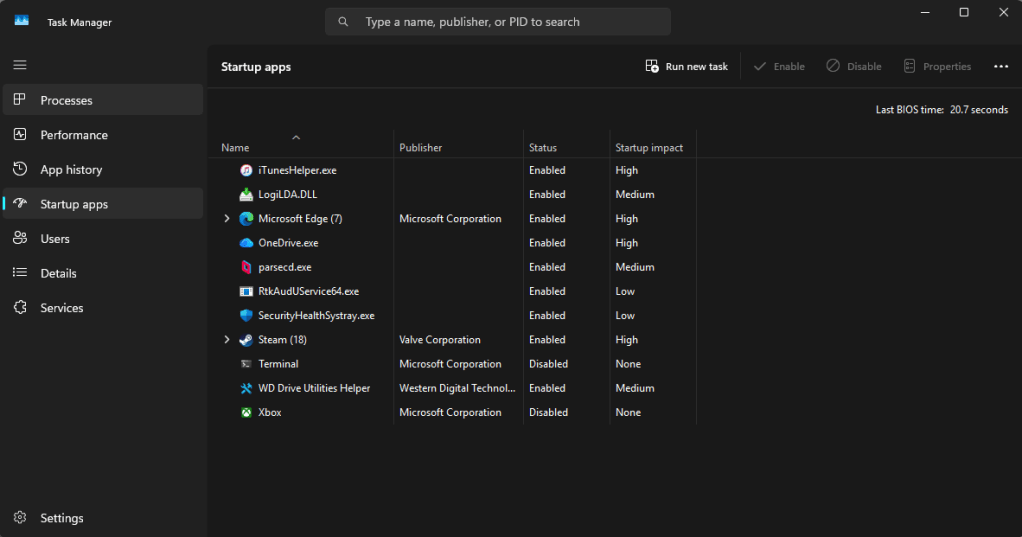Open the hamburger navigation menu
This screenshot has height=537, width=1022.
[20, 65]
